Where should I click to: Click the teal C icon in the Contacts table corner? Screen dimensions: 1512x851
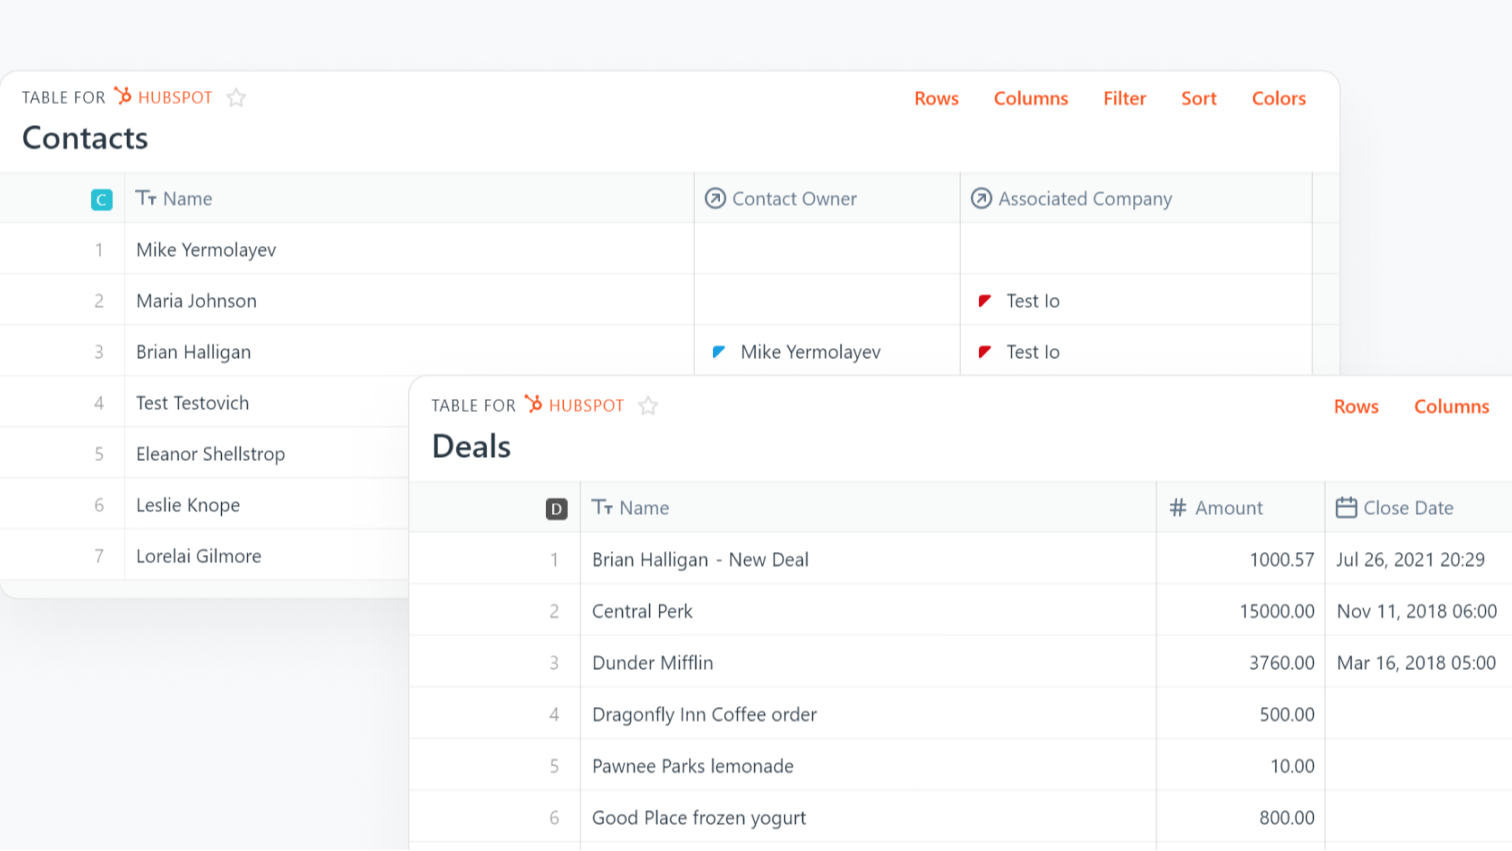point(101,200)
